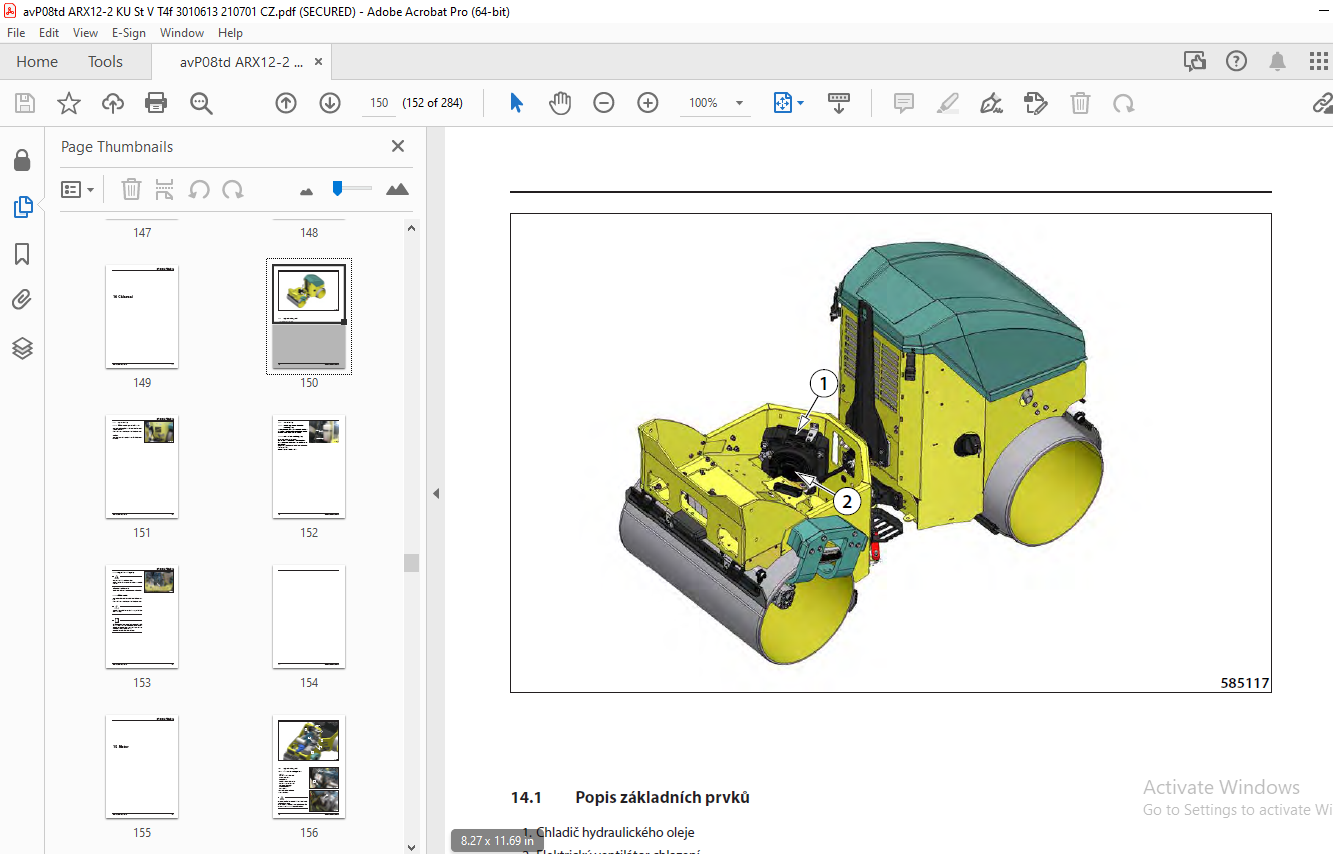Select page 151 thumbnail

(142, 467)
